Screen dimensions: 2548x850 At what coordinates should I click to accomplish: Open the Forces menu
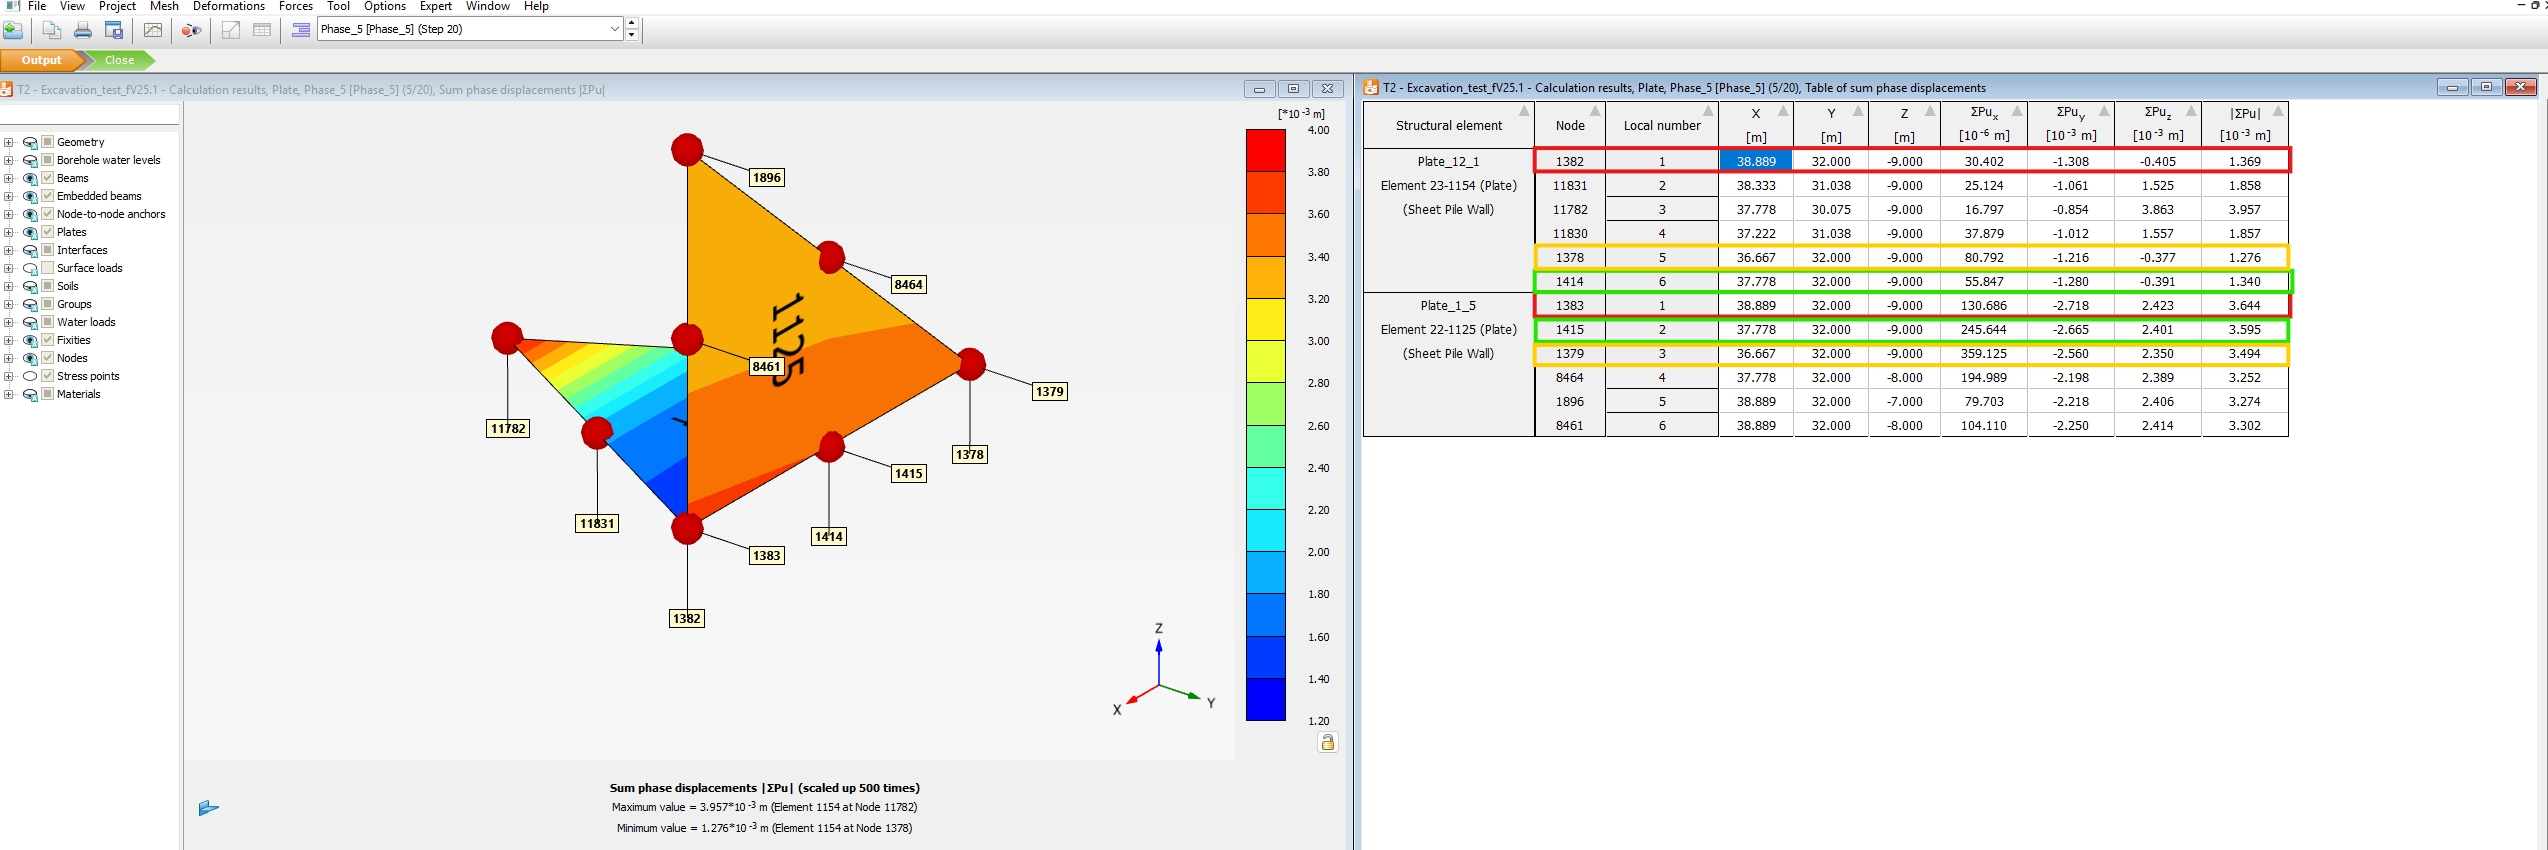pyautogui.click(x=296, y=6)
